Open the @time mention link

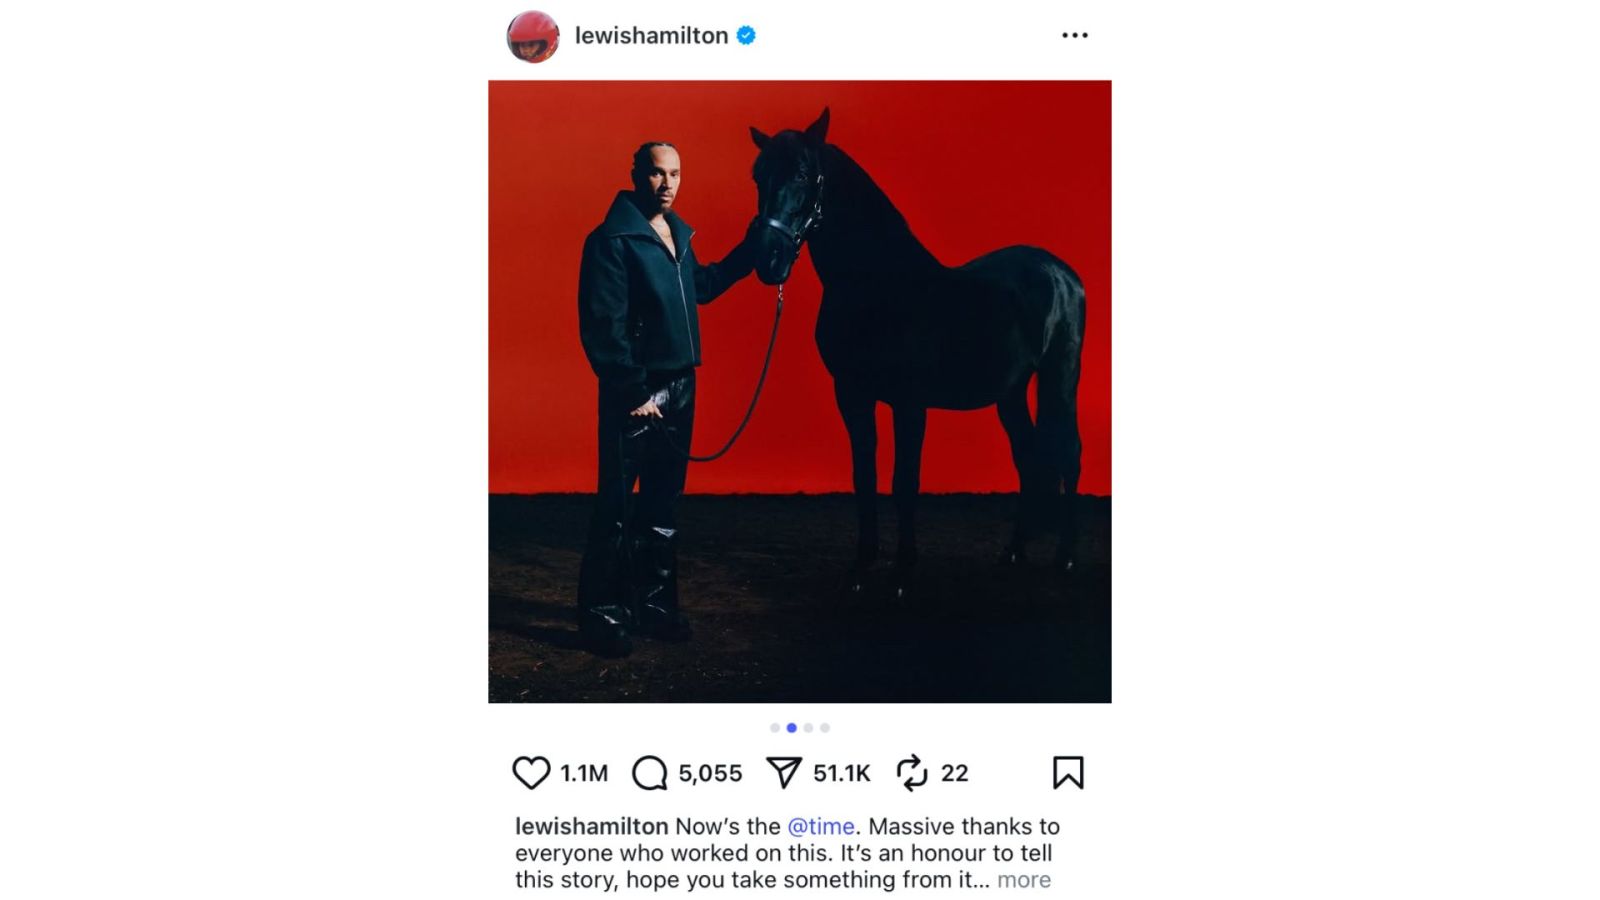[821, 826]
